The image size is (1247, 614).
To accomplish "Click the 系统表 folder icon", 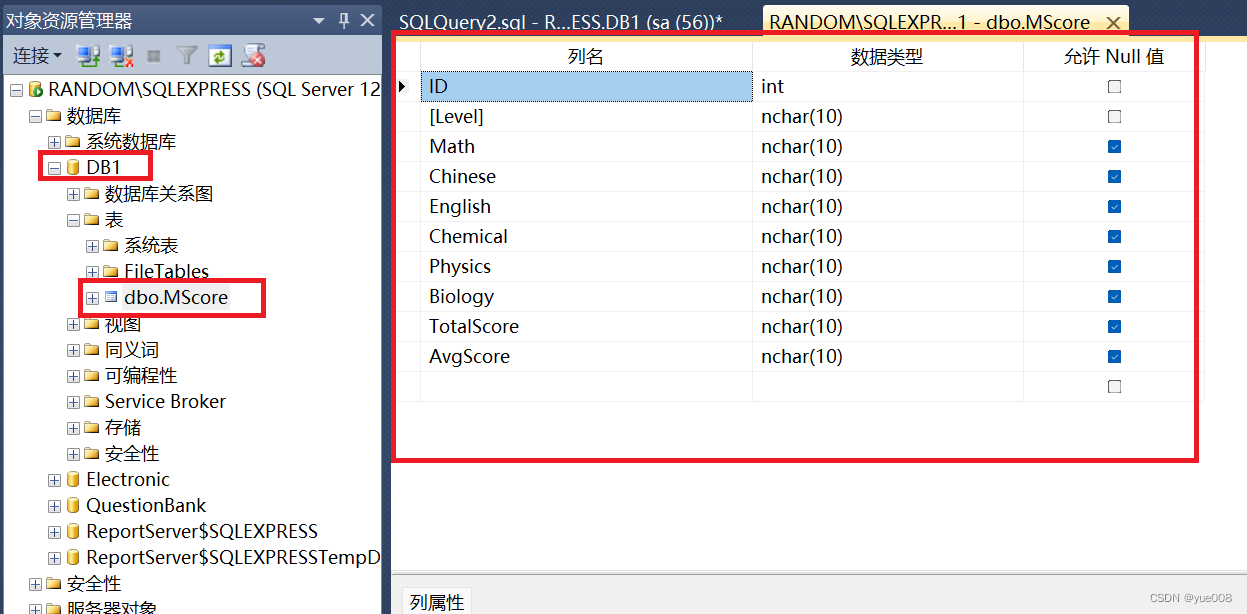I will tap(111, 245).
